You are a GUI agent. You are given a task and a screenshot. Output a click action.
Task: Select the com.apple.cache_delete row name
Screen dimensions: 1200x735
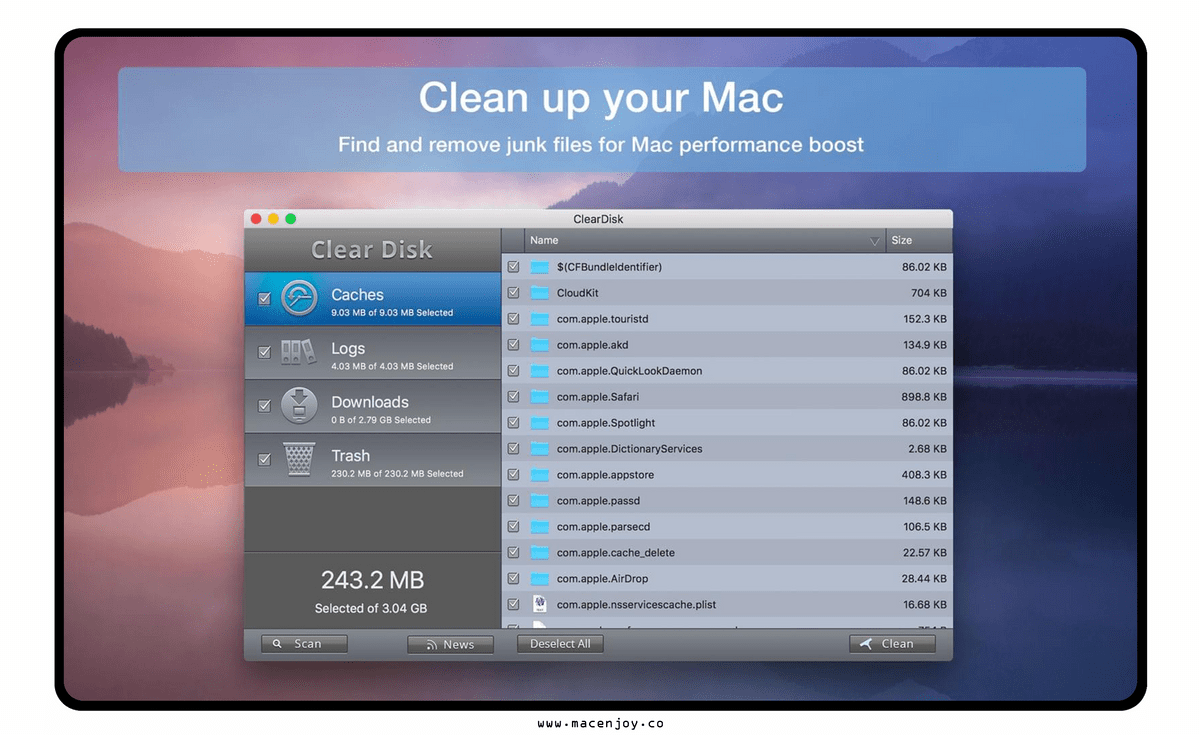(x=616, y=553)
